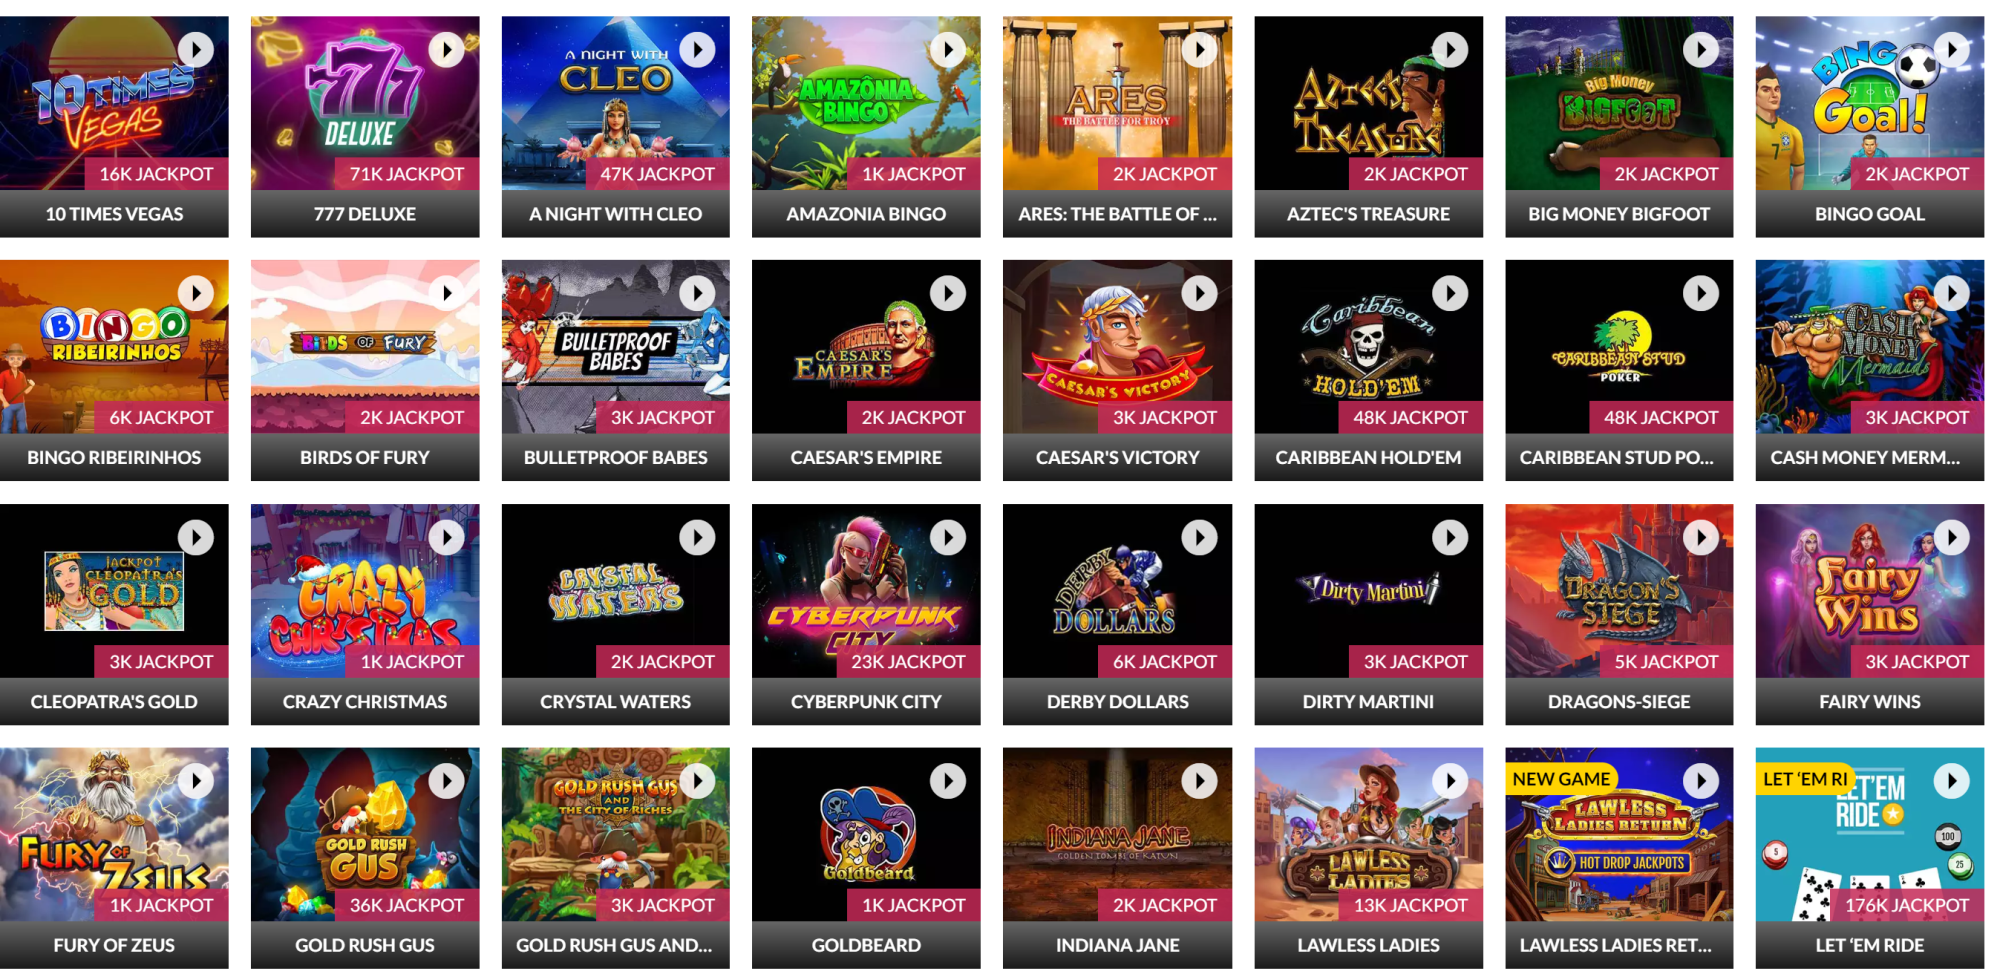Click the play icon on Caesar's Empire
Screen dimensions: 2000x974
click(x=948, y=294)
